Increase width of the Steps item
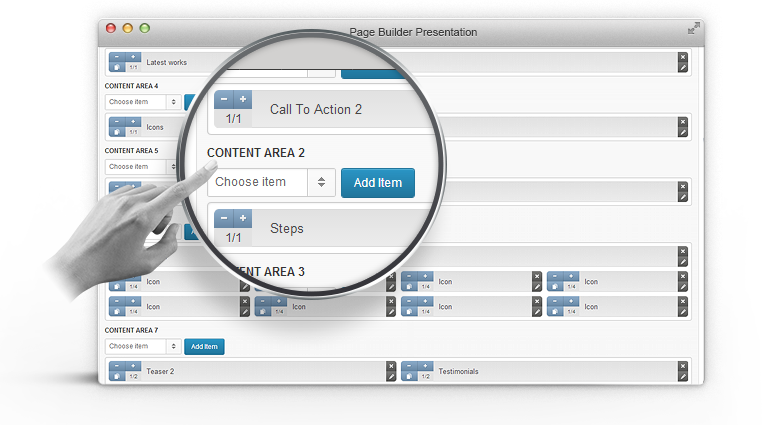 point(243,218)
